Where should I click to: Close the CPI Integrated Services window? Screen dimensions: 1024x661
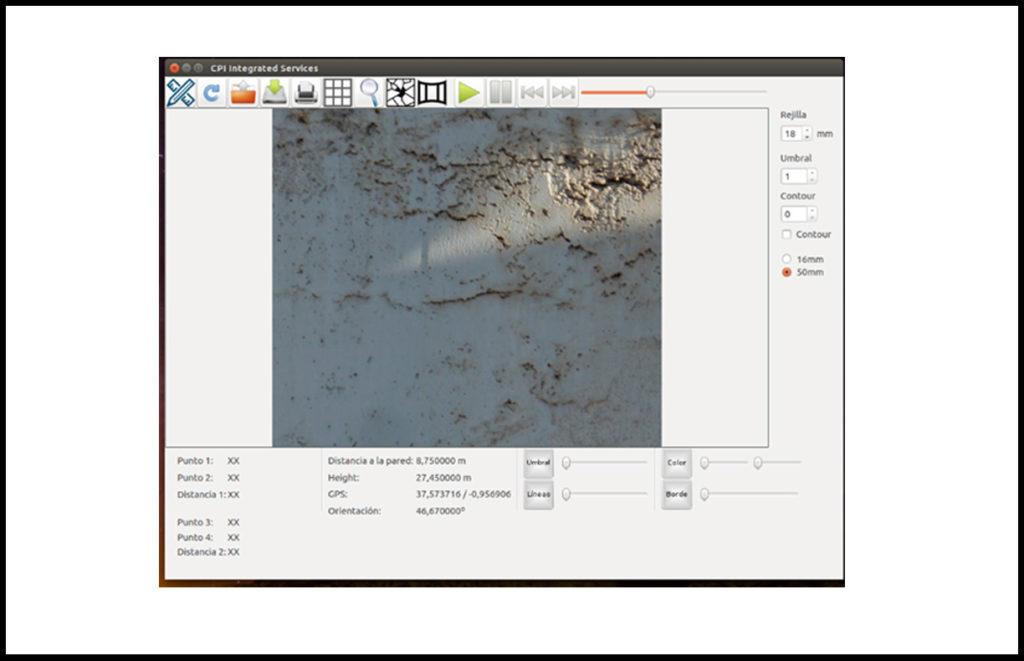[174, 68]
